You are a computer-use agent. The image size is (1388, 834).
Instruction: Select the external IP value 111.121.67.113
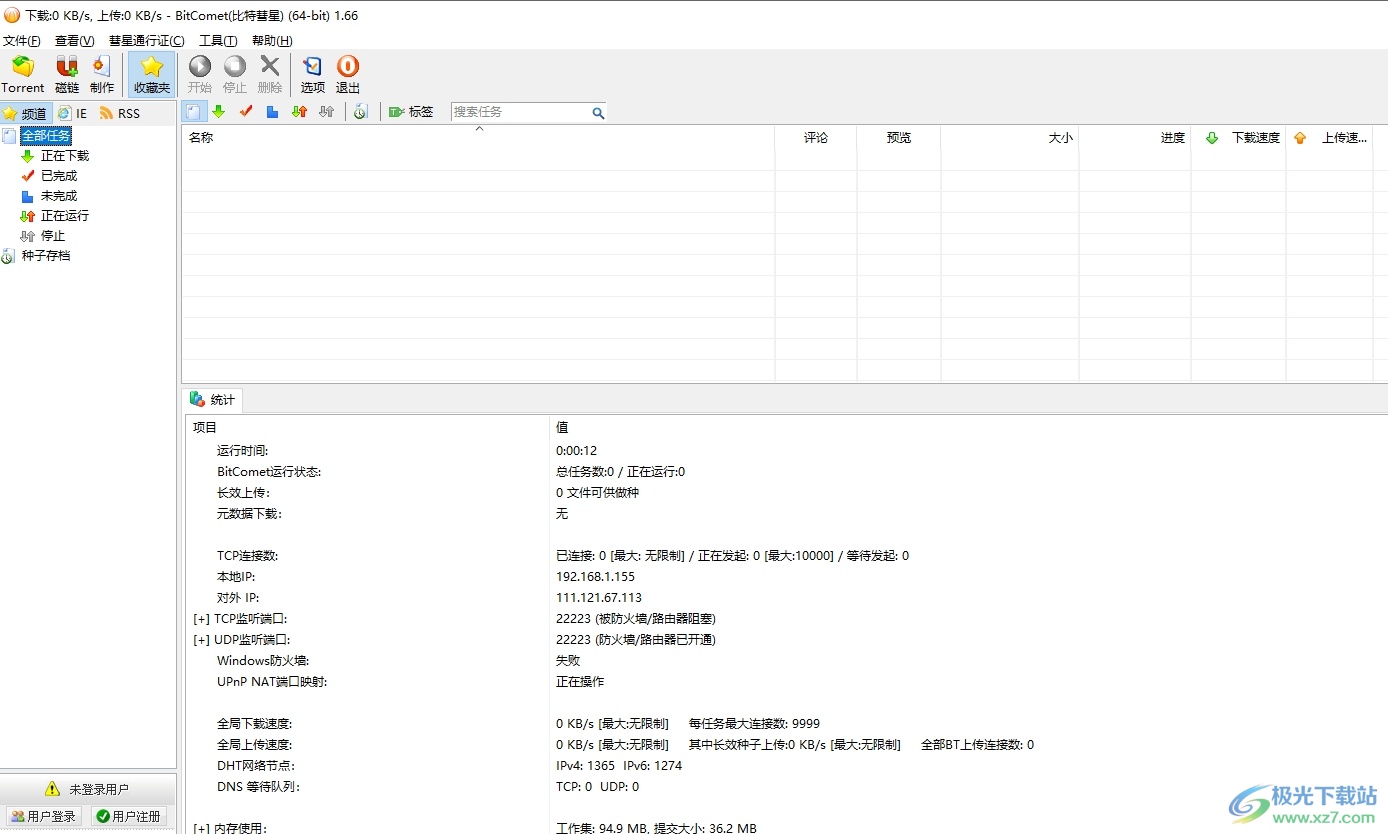[599, 598]
